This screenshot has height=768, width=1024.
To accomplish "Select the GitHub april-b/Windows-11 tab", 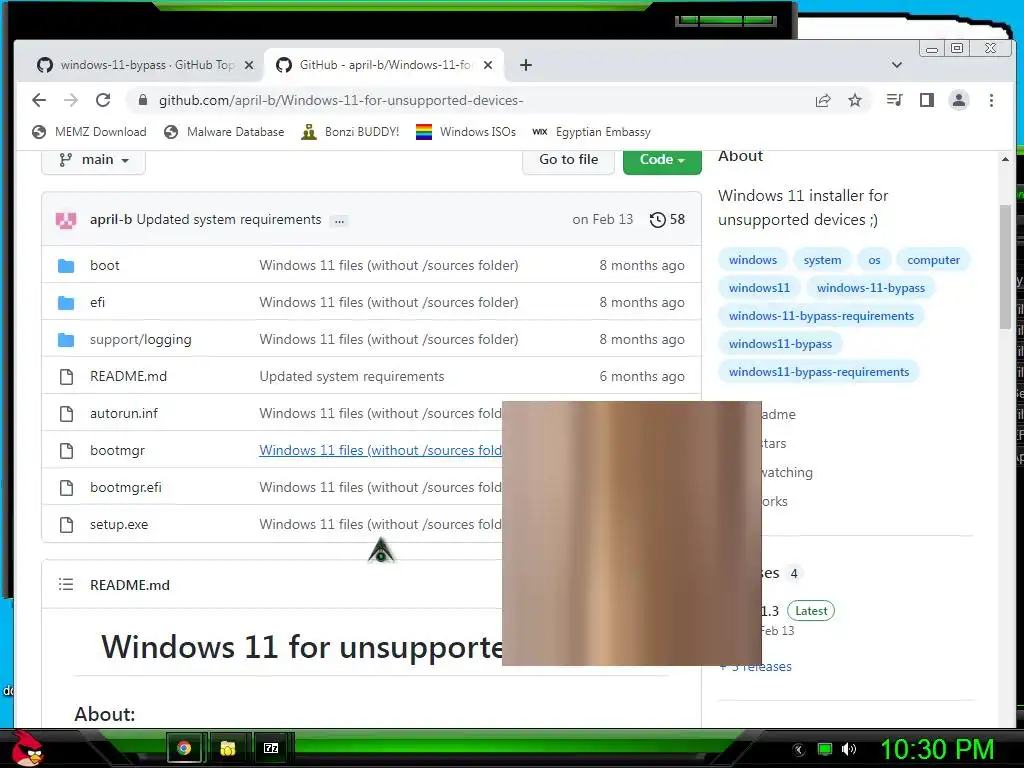I will click(384, 65).
